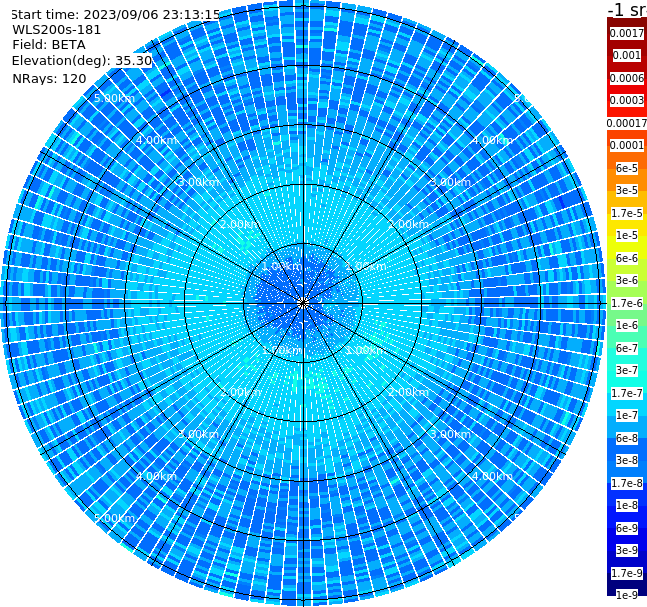Click the 1e-7 colorbar label
The width and height of the screenshot is (647, 607).
coord(627,415)
